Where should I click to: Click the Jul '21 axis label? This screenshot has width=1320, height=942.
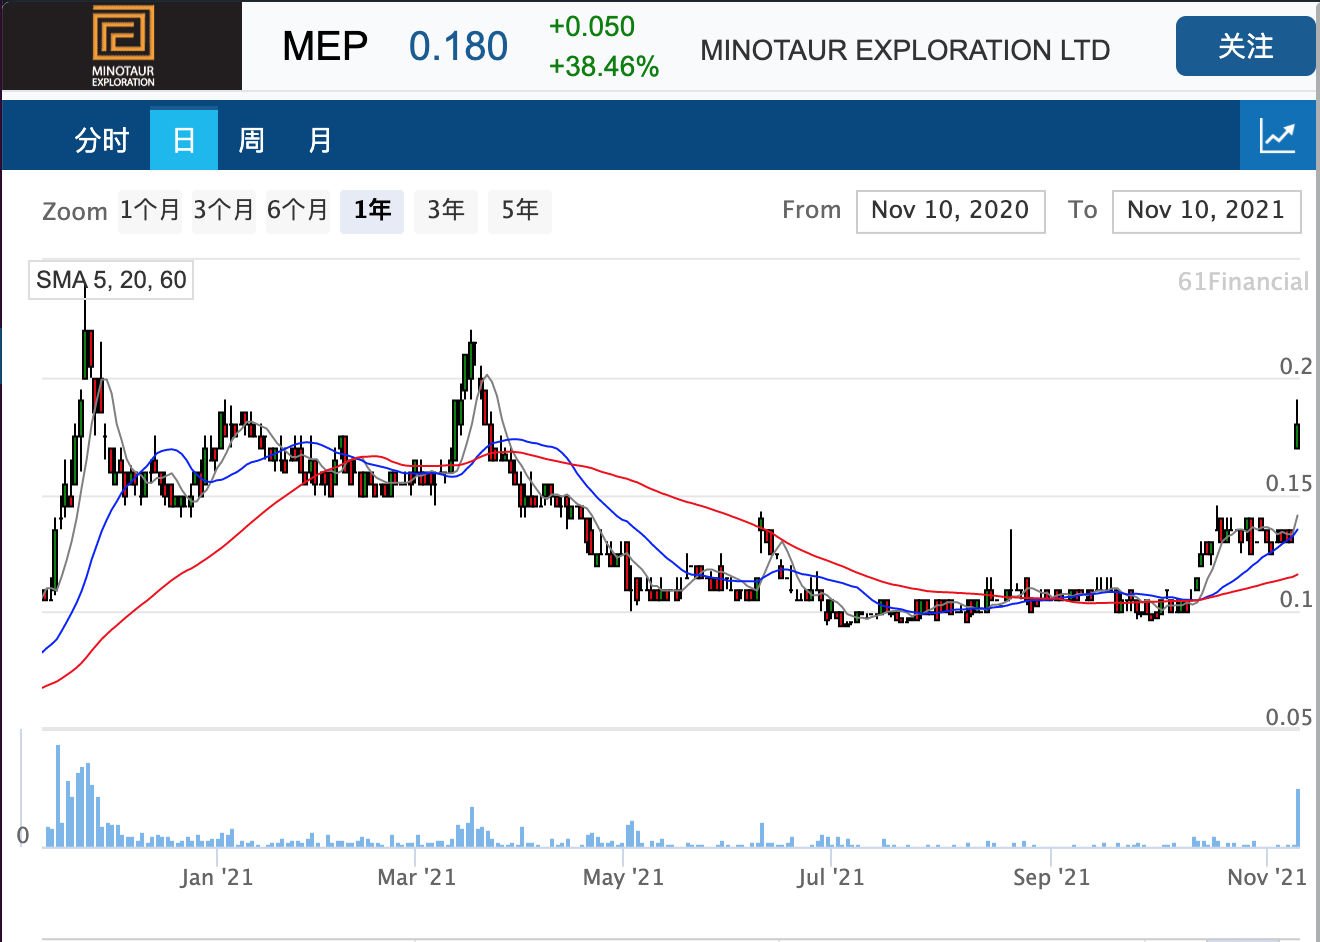coord(830,877)
